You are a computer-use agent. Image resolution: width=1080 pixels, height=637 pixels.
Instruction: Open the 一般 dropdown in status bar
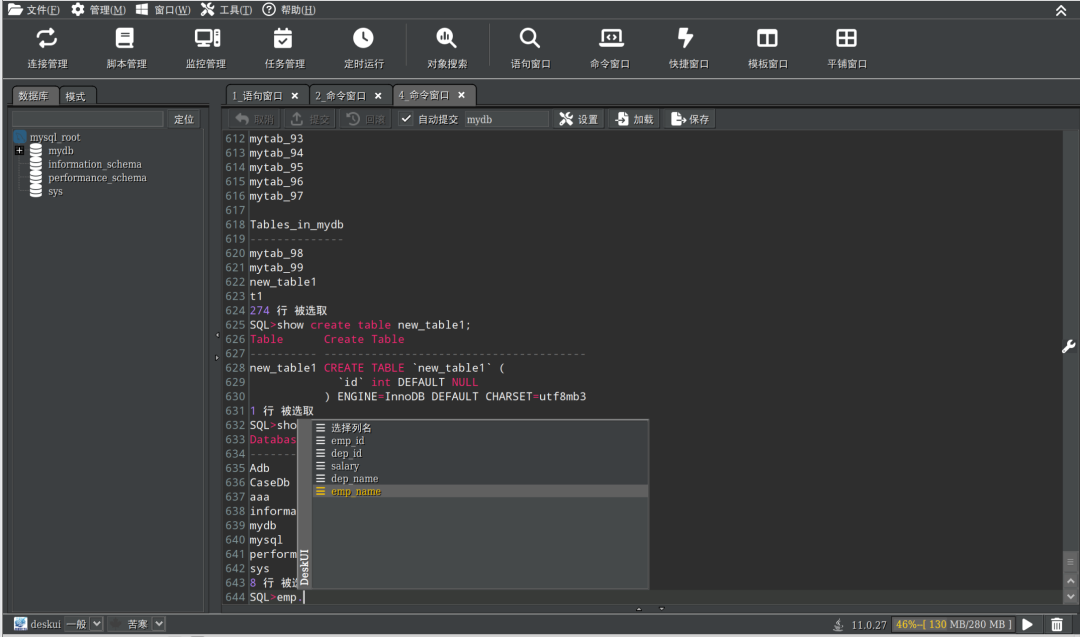click(x=97, y=624)
